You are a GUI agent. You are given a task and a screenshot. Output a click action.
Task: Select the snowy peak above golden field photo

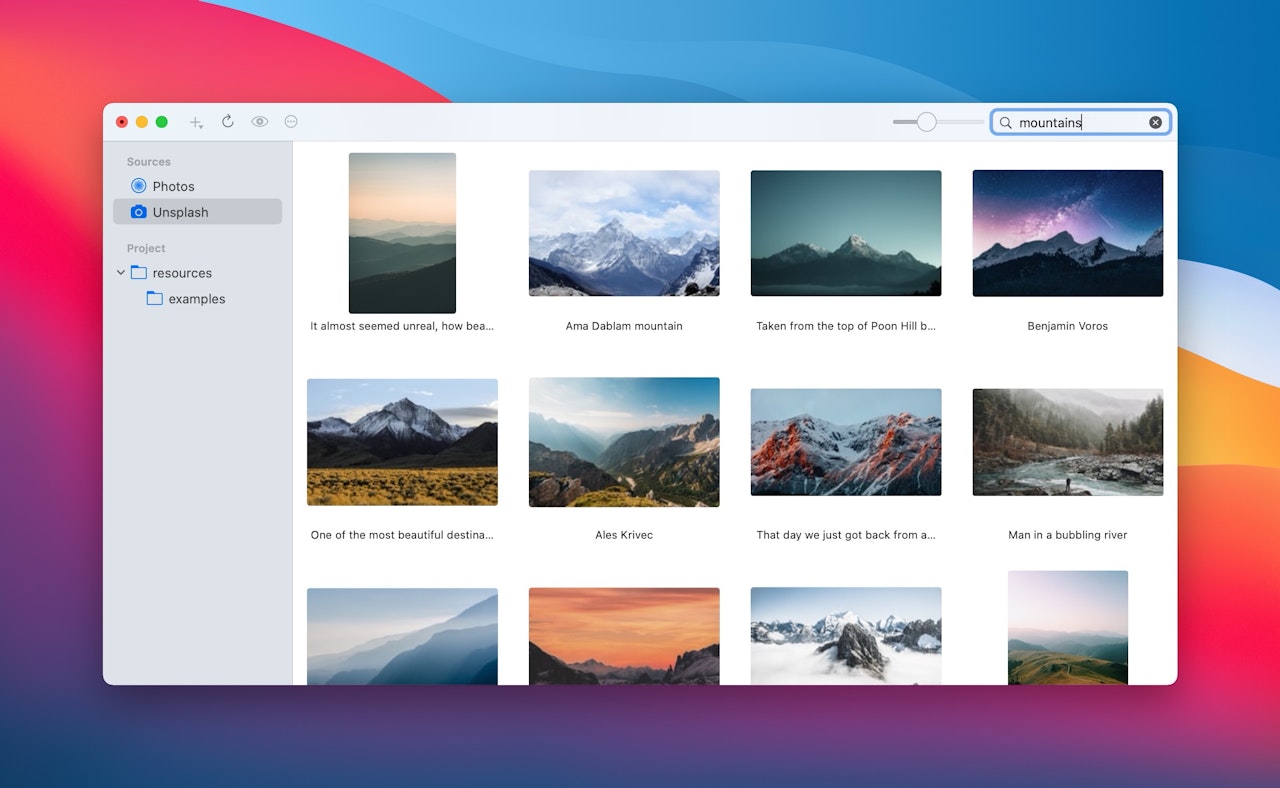pos(402,442)
